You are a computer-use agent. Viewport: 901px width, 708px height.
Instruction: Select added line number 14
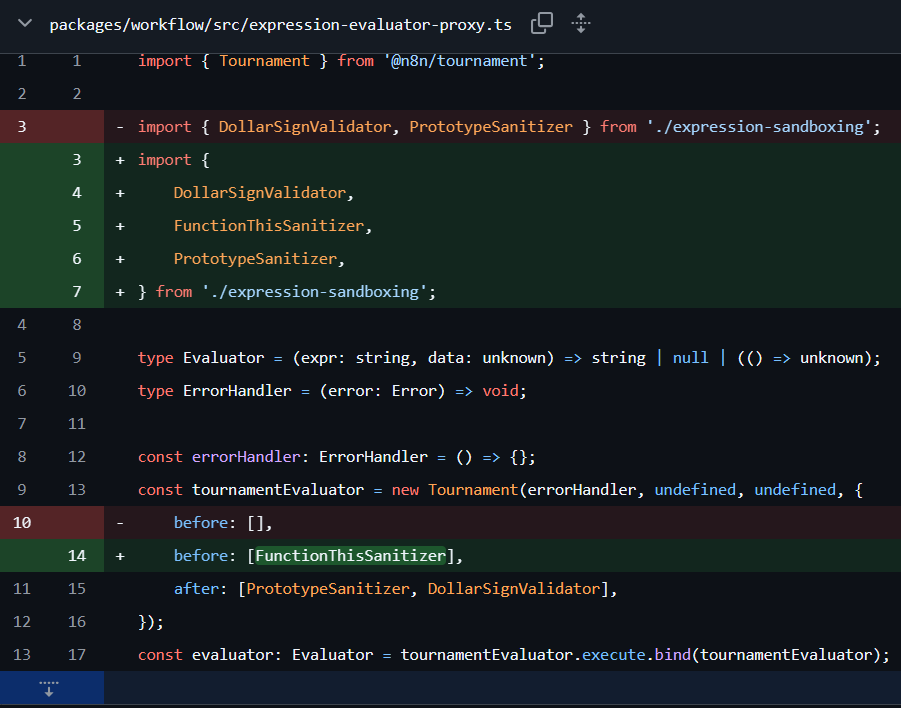(77, 556)
